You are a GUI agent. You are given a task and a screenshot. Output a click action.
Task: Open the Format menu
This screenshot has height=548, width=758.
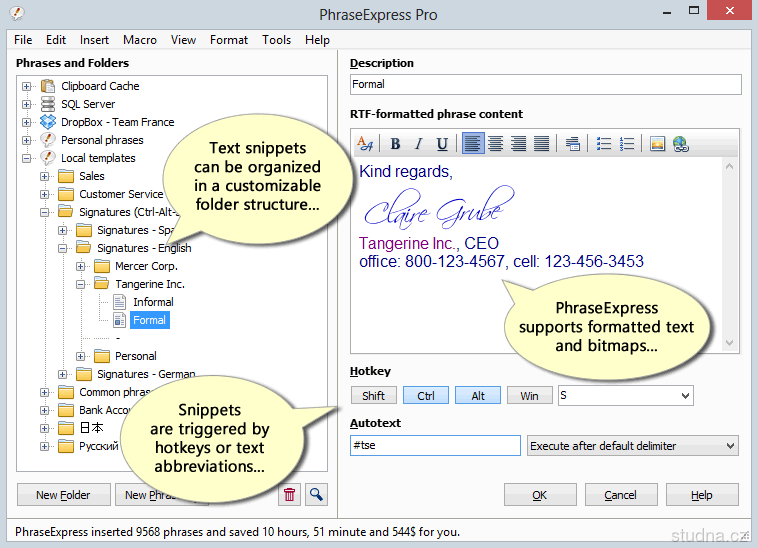pyautogui.click(x=229, y=40)
